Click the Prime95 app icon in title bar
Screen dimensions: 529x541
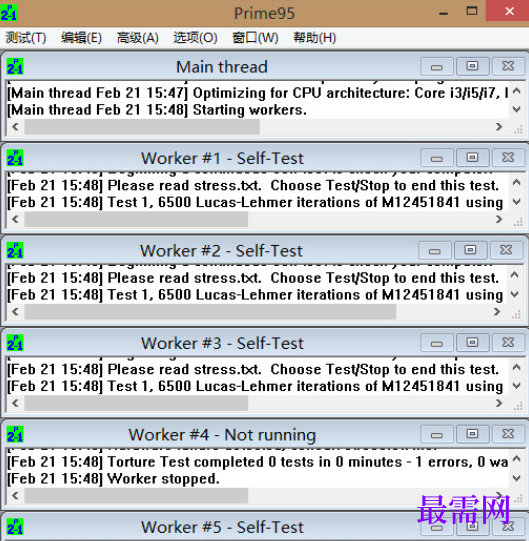9,13
